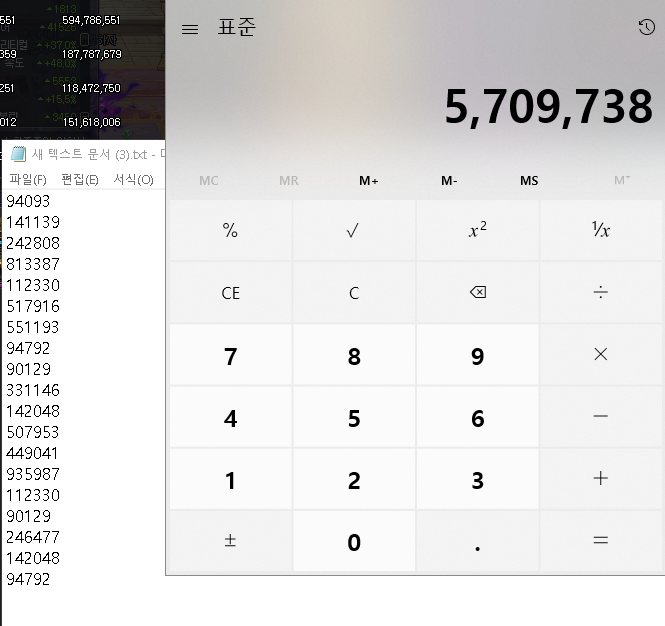Viewport: 665px width, 626px height.
Task: Open the calculator history panel
Action: coord(646,27)
